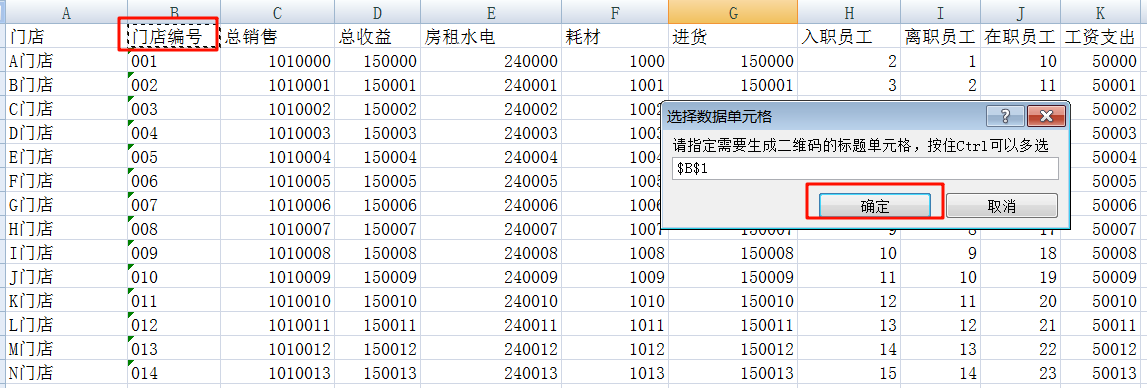This screenshot has width=1147, height=388.
Task: Click revenue cell 150011 in column D
Action: (377, 325)
